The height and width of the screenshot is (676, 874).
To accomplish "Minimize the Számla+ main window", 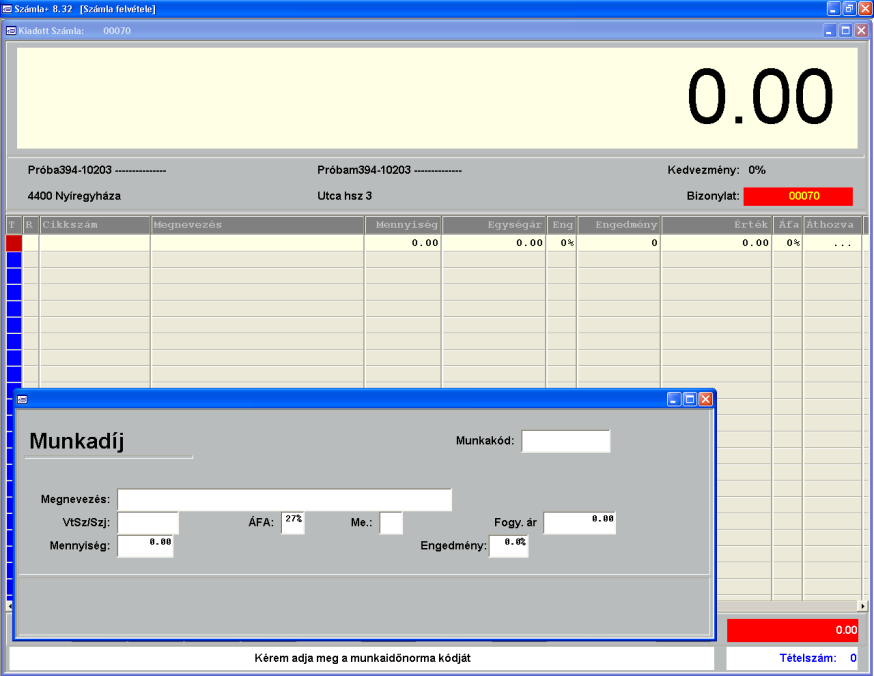I will pyautogui.click(x=834, y=8).
